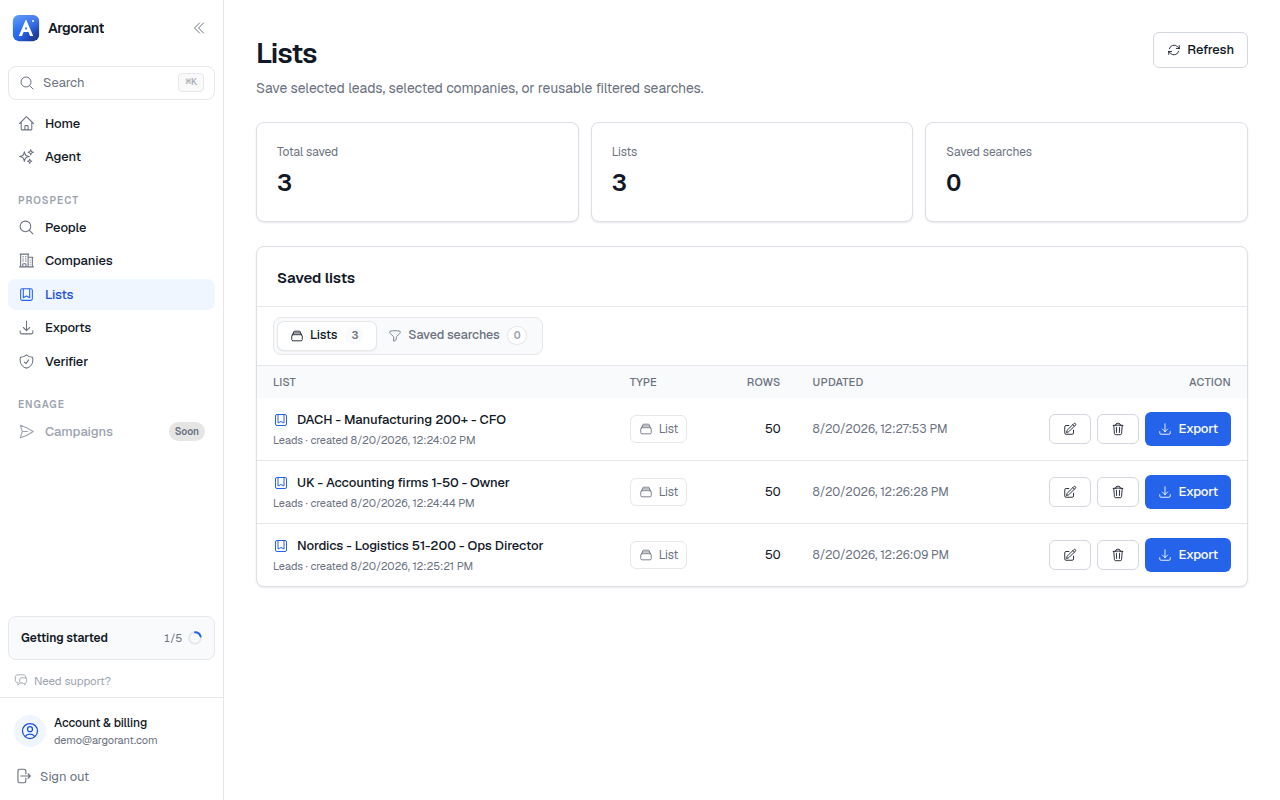Sign out of the account
The height and width of the screenshot is (800, 1280).
click(53, 777)
